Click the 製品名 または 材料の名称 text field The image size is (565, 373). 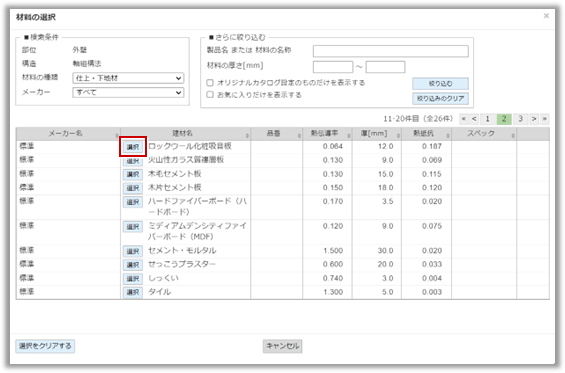click(x=391, y=51)
